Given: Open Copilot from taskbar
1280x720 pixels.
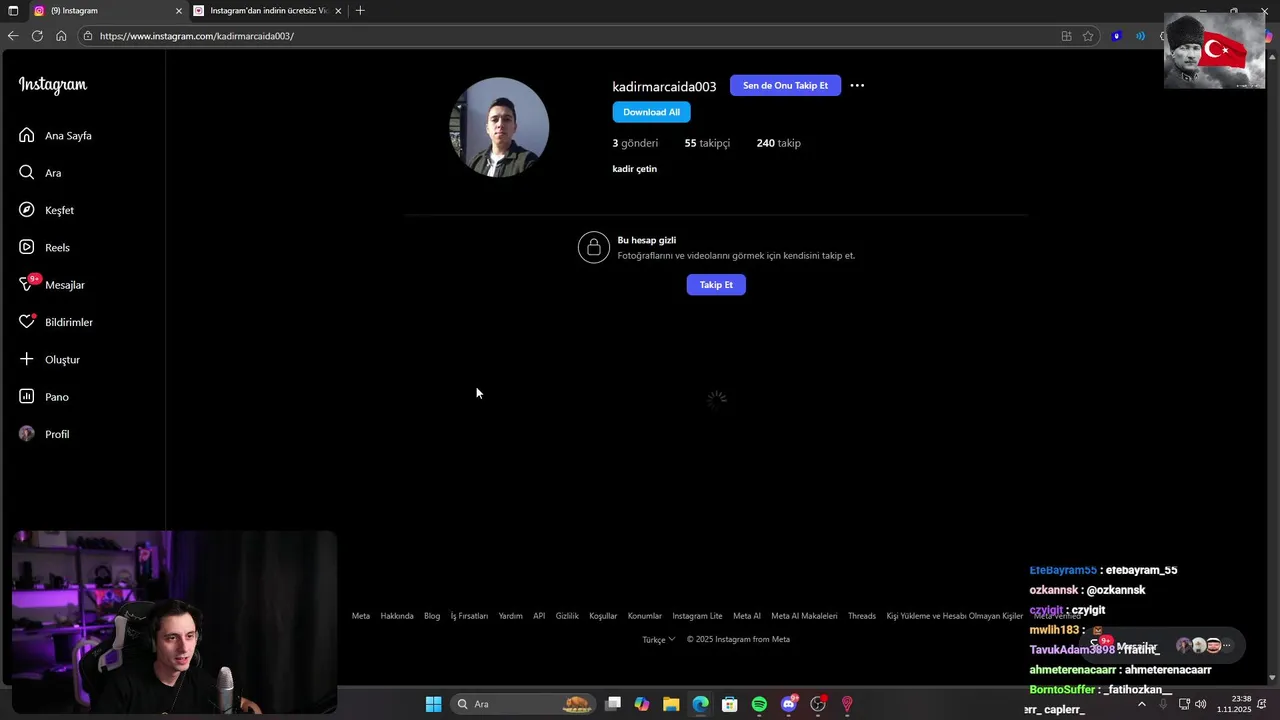Looking at the screenshot, I should coord(642,704).
